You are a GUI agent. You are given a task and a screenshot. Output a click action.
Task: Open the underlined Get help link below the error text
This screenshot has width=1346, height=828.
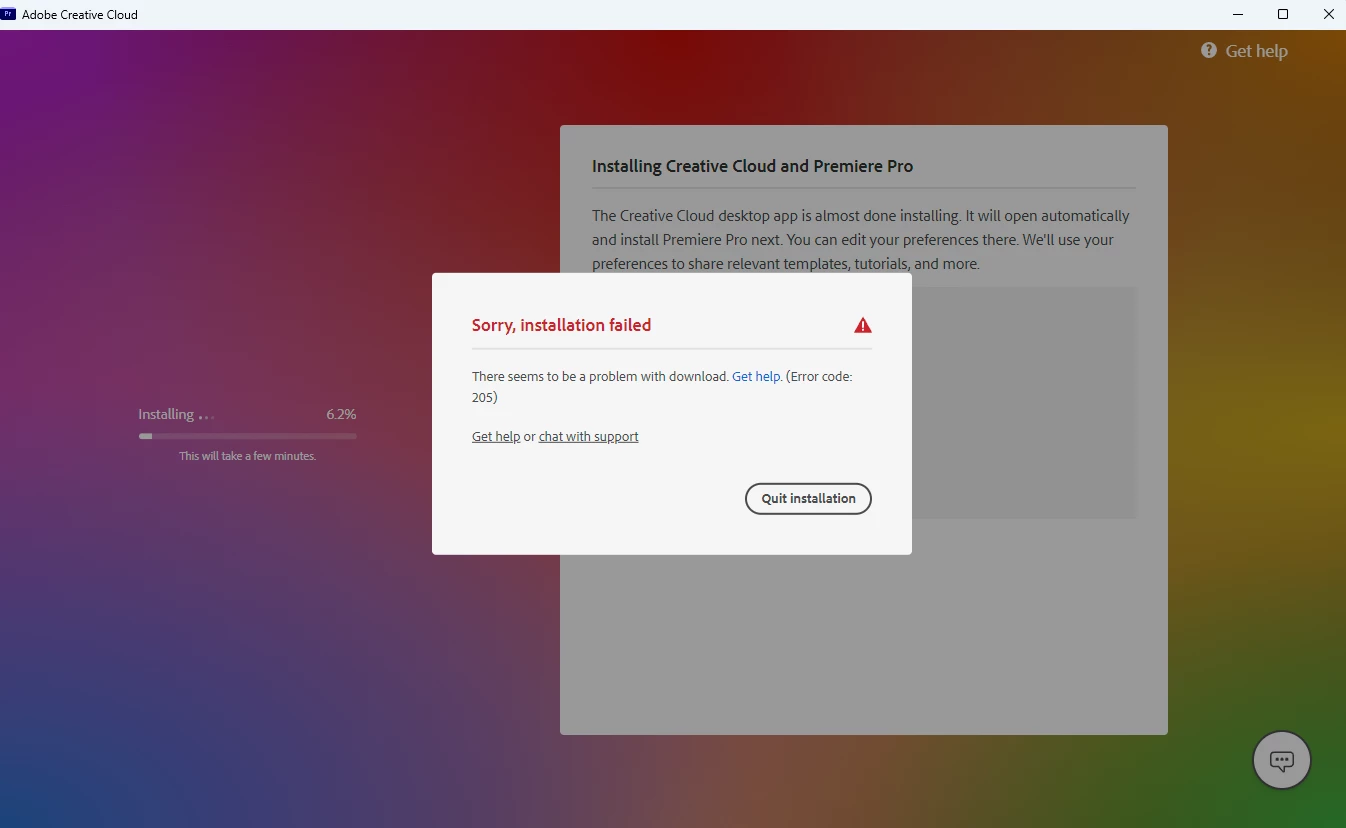[496, 437]
